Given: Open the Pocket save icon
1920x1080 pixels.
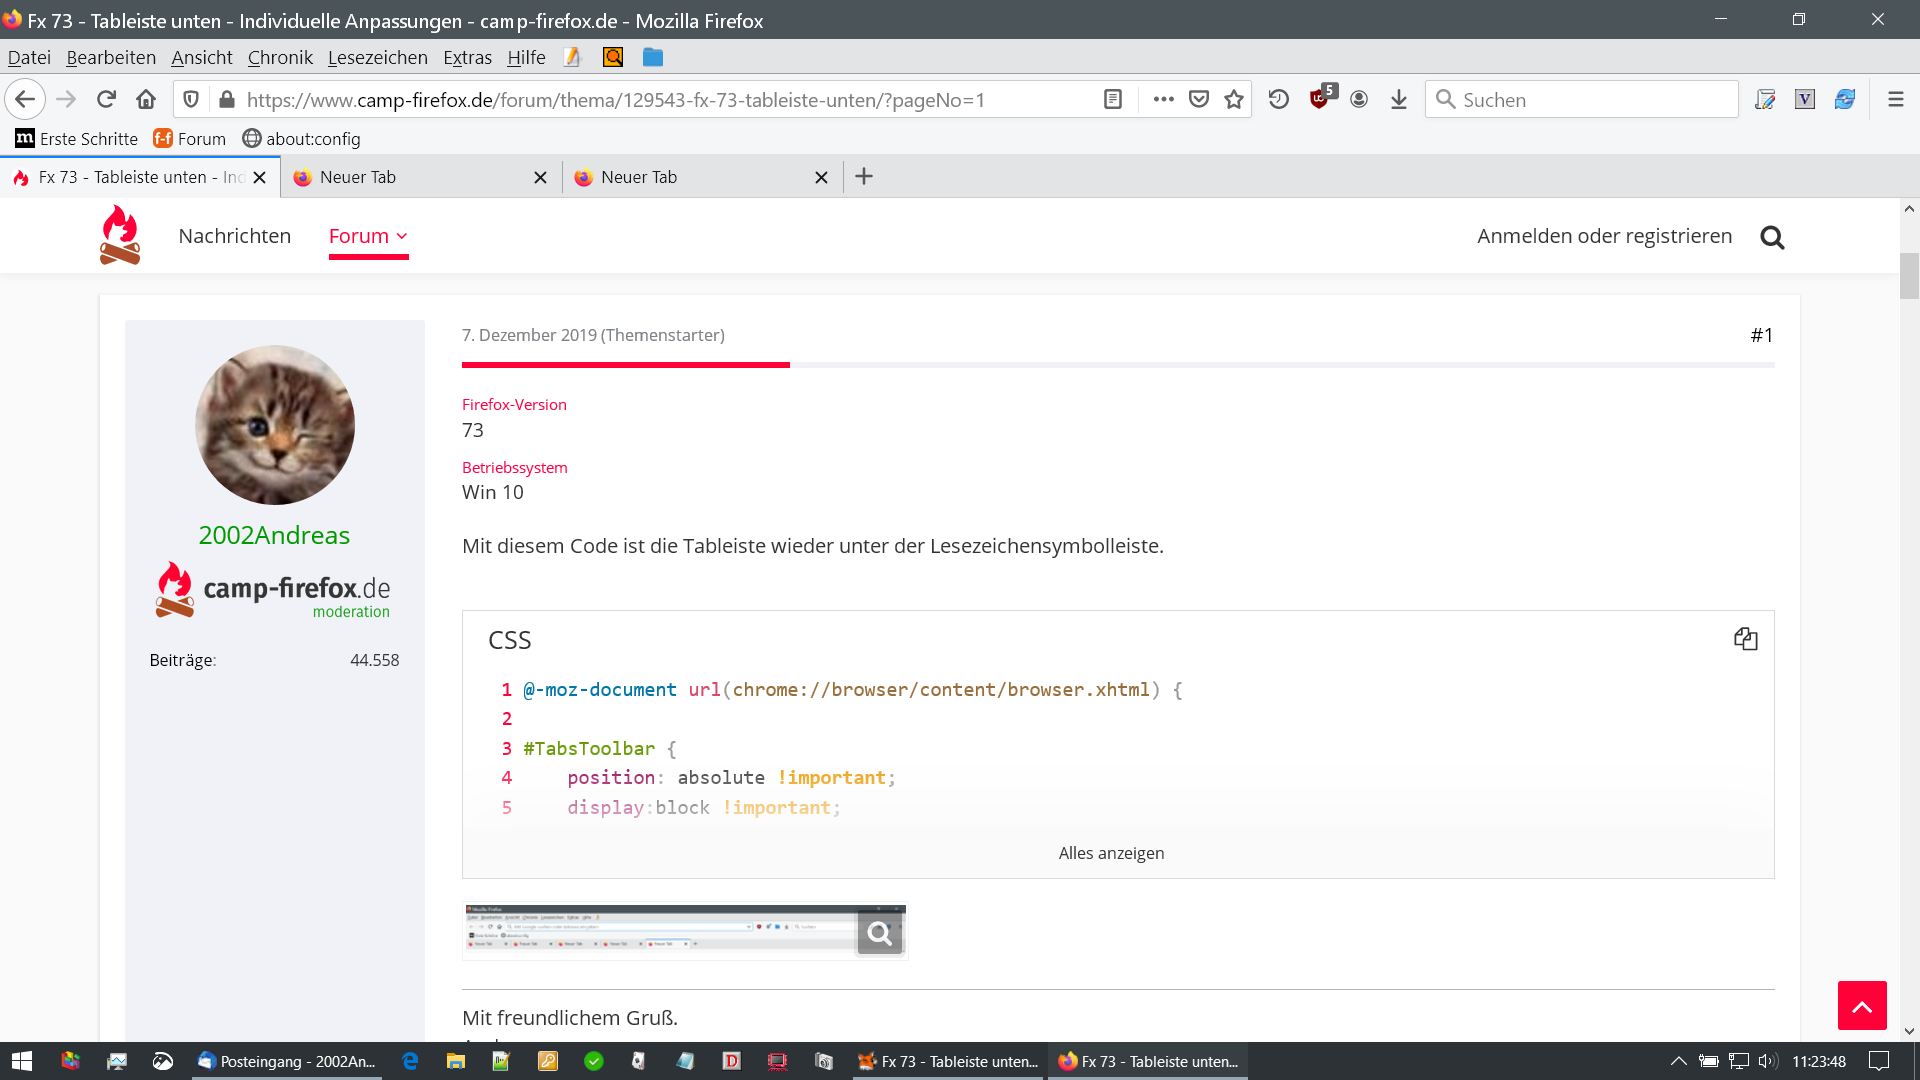Looking at the screenshot, I should pyautogui.click(x=1199, y=99).
